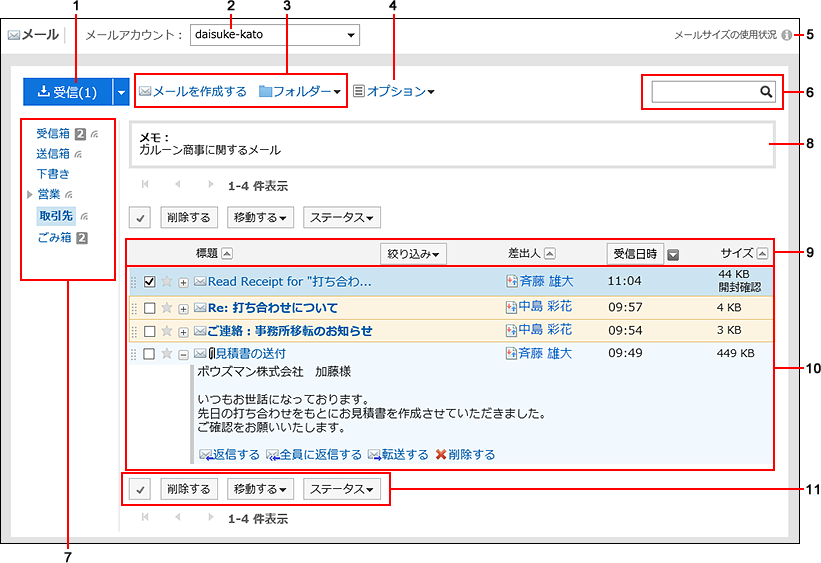Open the ご連絡：事務所移転のお知らせ mail

(290, 331)
